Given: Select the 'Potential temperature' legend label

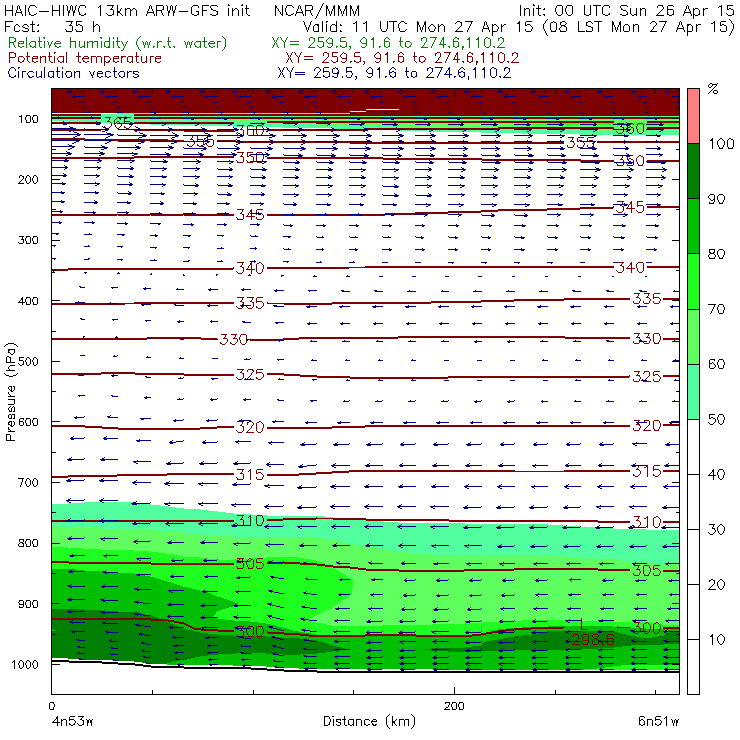Looking at the screenshot, I should coord(84,58).
